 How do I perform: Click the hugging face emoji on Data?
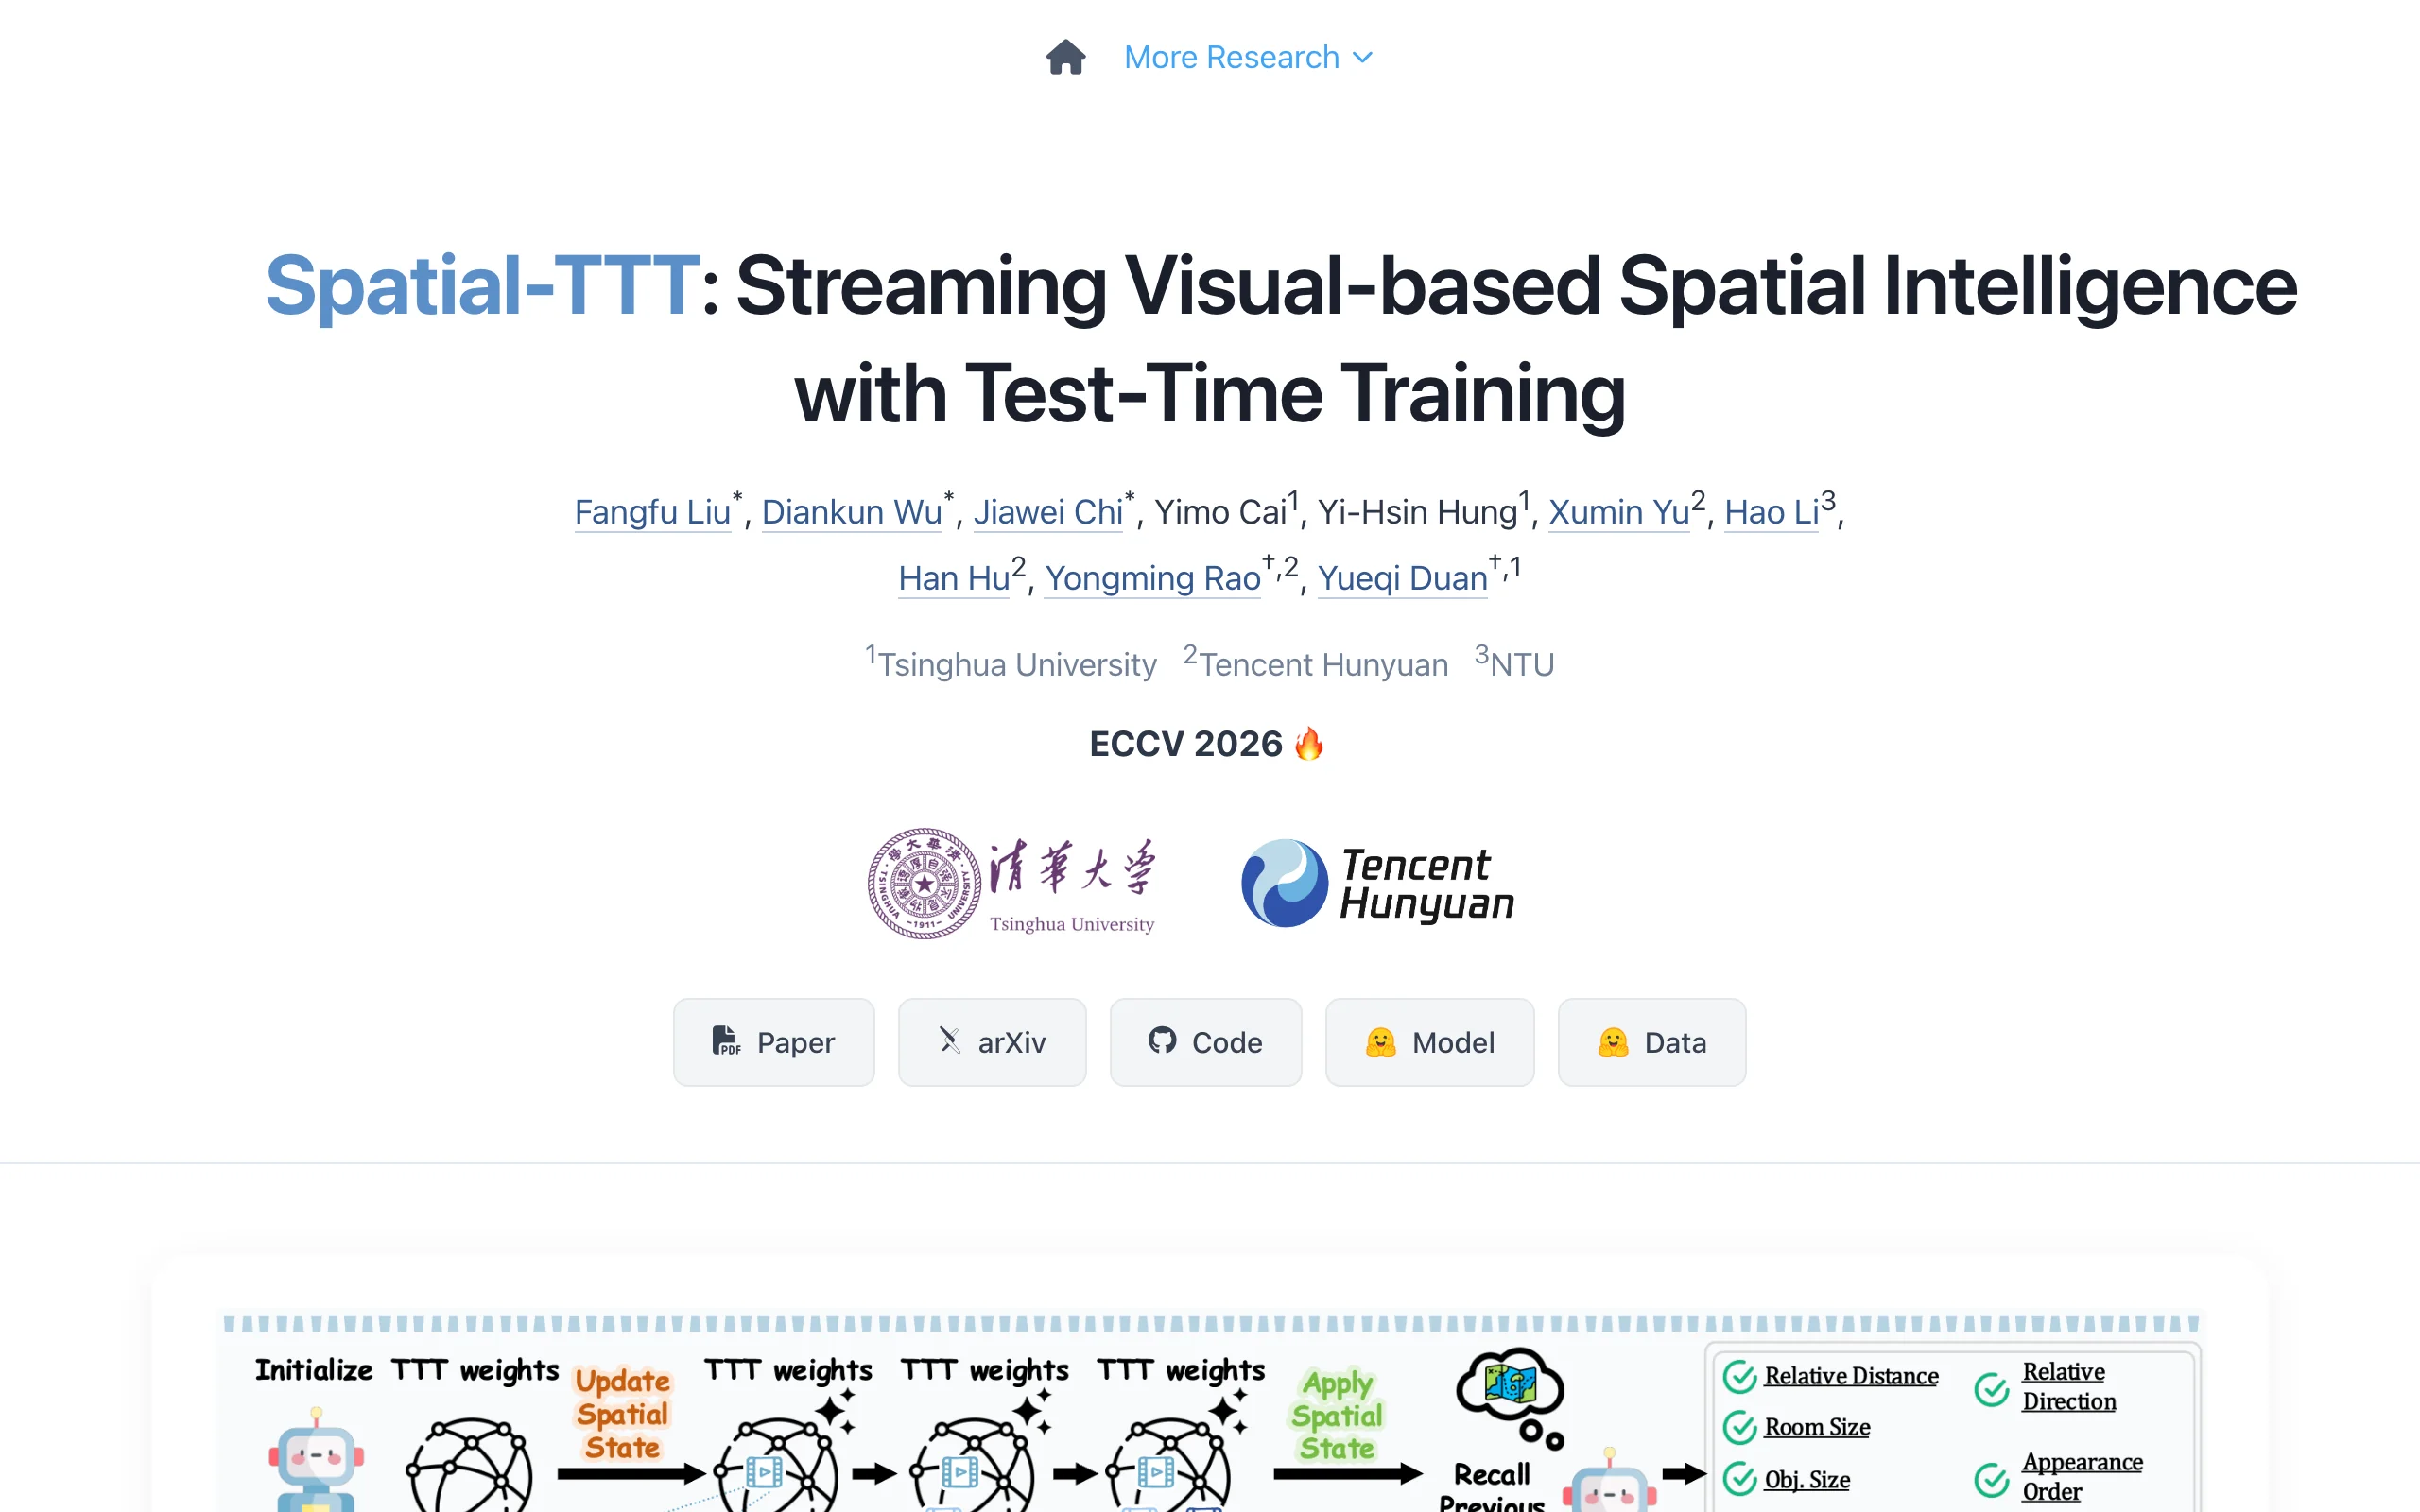1613,1042
